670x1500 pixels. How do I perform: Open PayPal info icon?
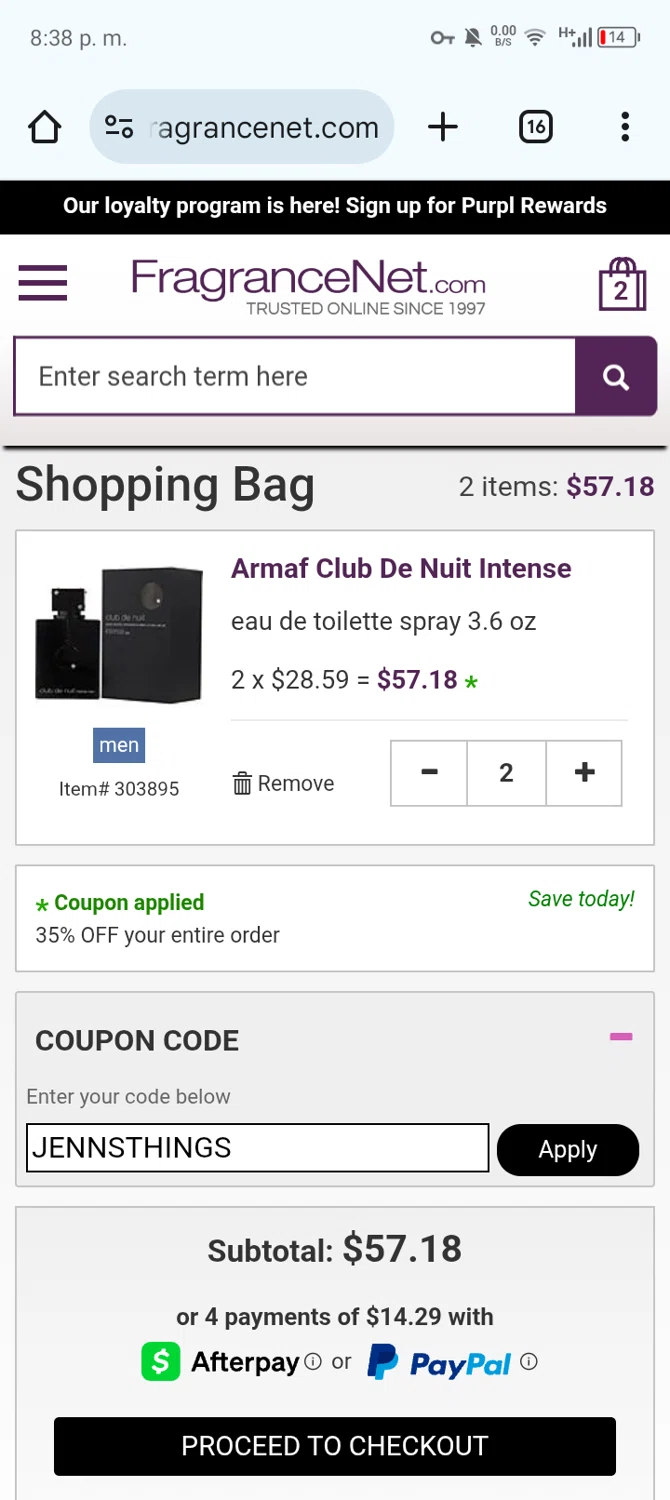(x=530, y=1362)
